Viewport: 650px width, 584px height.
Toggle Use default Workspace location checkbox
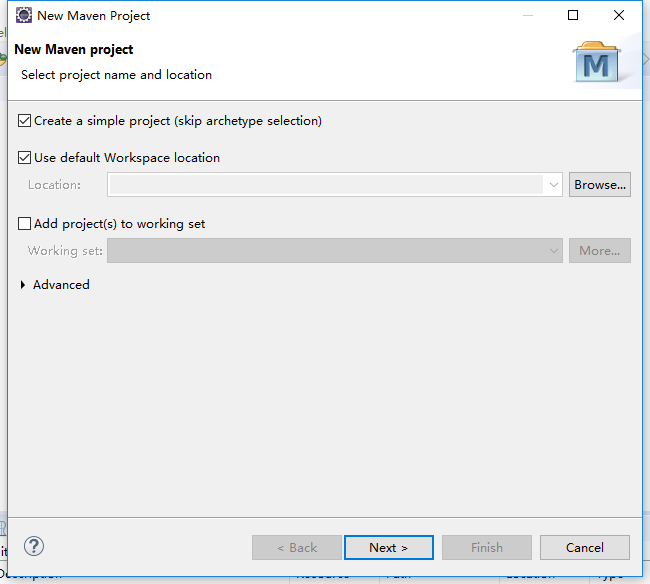[x=24, y=158]
